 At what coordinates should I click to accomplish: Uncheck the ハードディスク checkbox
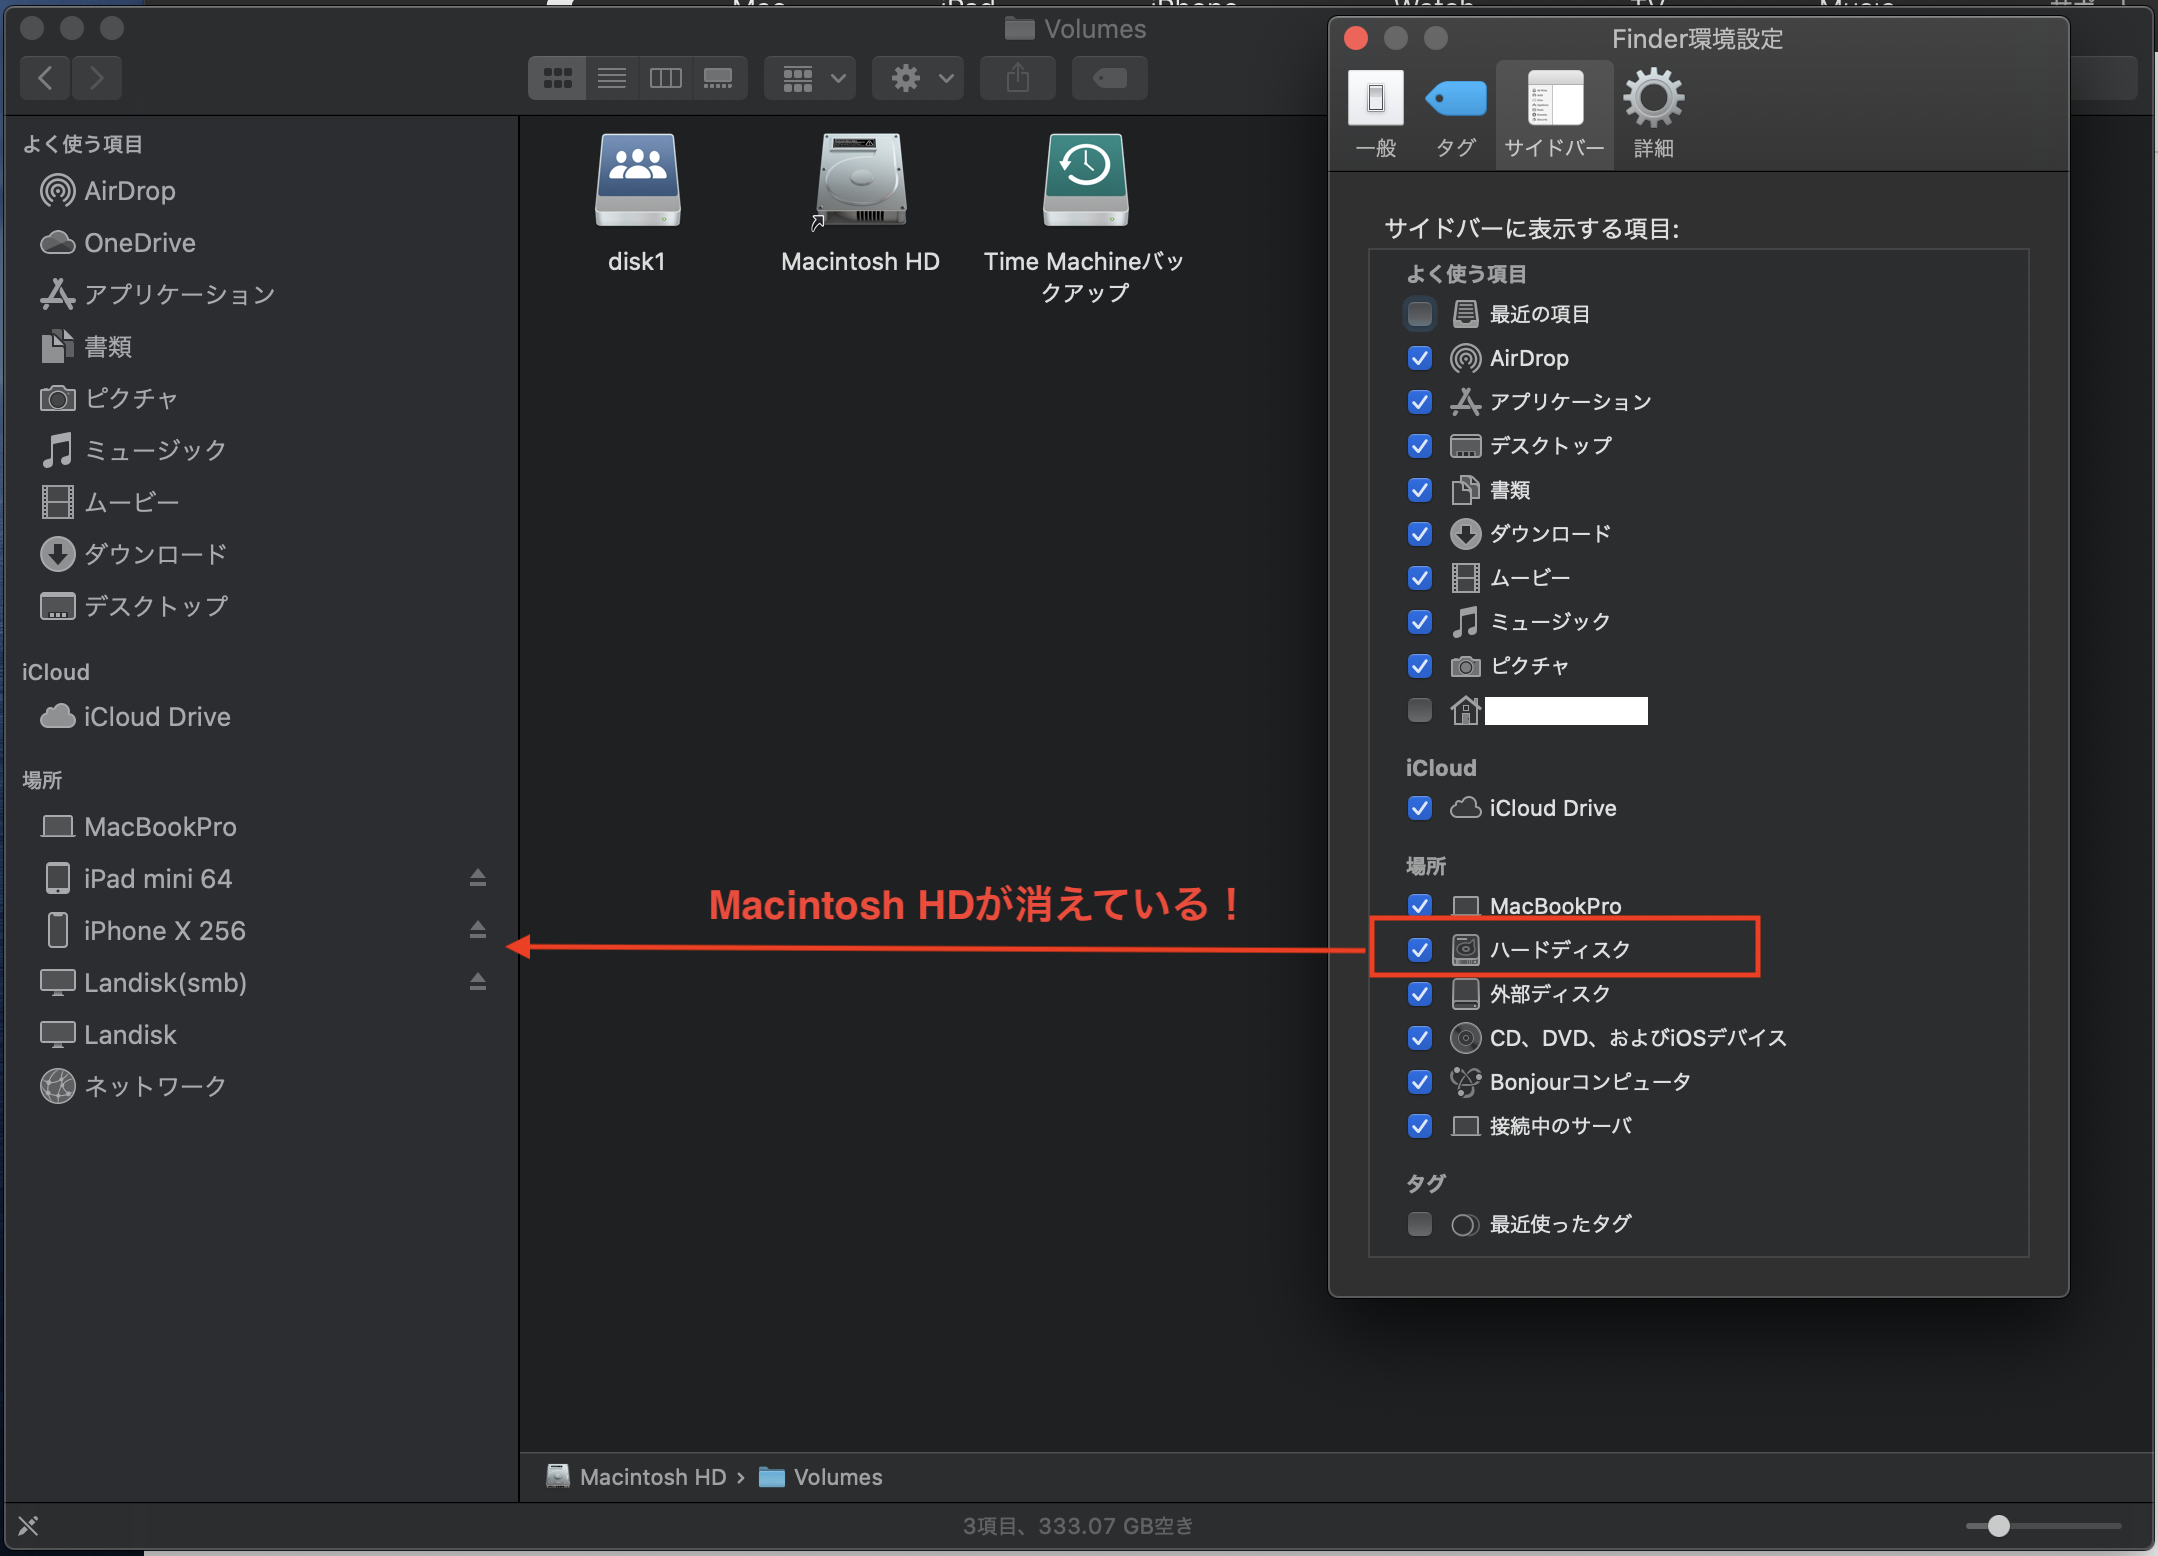point(1419,949)
